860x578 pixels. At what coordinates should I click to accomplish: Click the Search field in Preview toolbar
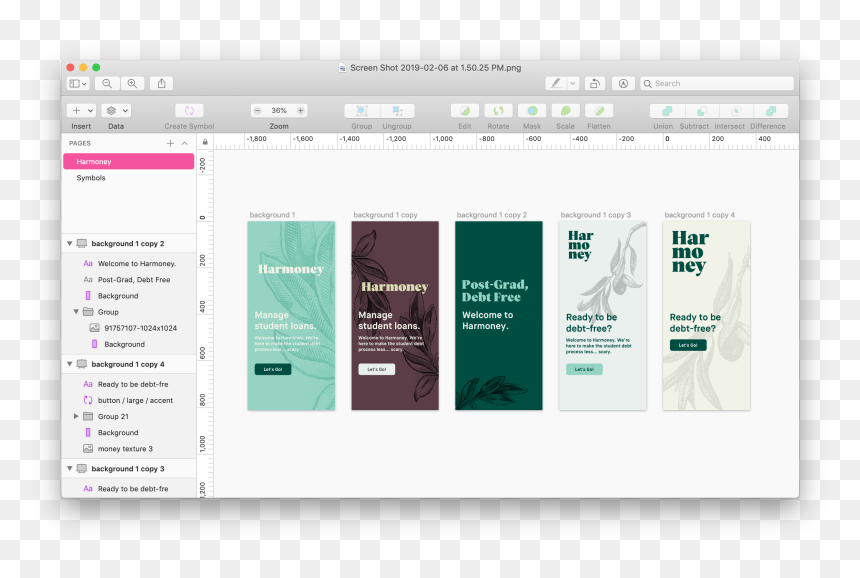coord(717,83)
